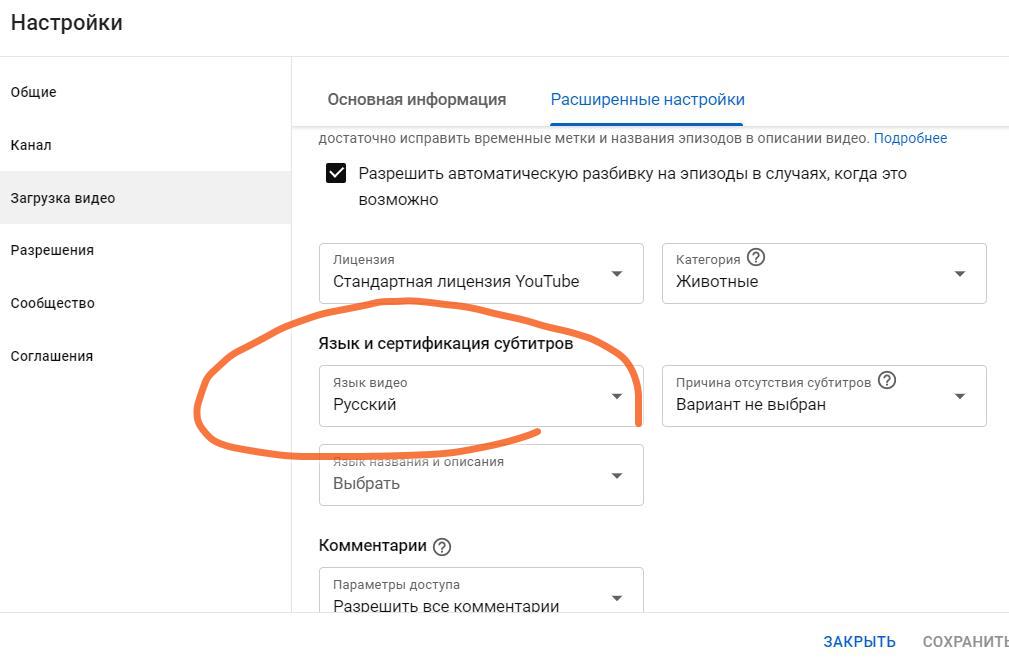Expand Причина отсутствия субтитров dropdown

pos(824,396)
